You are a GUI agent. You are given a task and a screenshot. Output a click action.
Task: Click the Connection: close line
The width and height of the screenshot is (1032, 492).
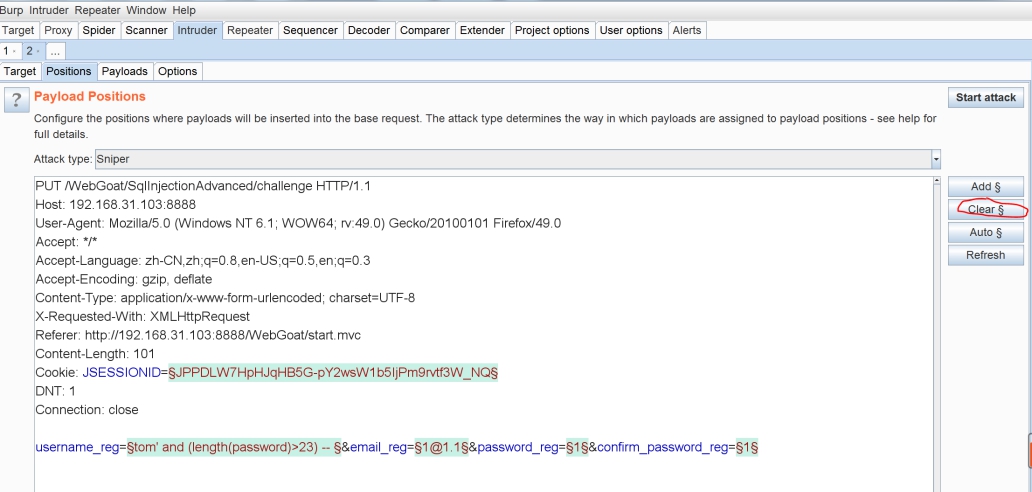coord(87,410)
